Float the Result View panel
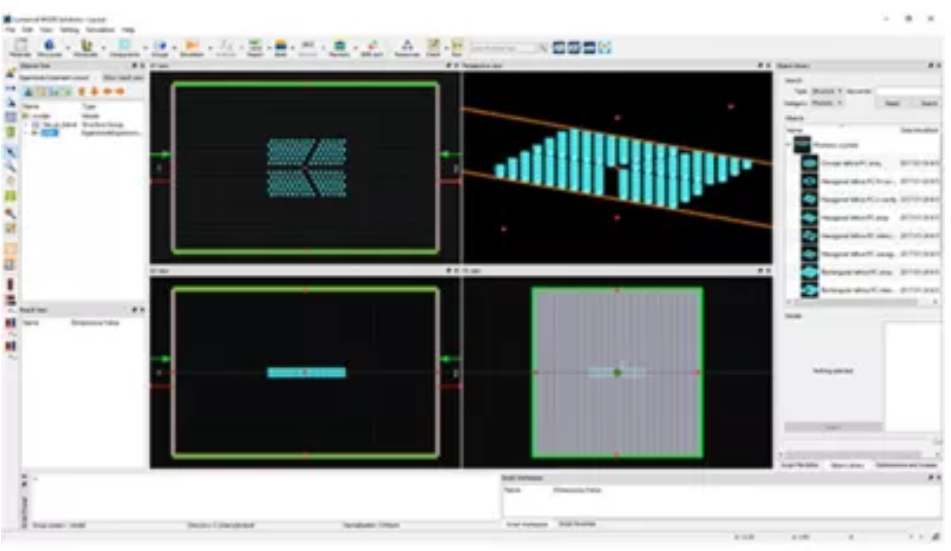This screenshot has width=951, height=551. point(135,310)
